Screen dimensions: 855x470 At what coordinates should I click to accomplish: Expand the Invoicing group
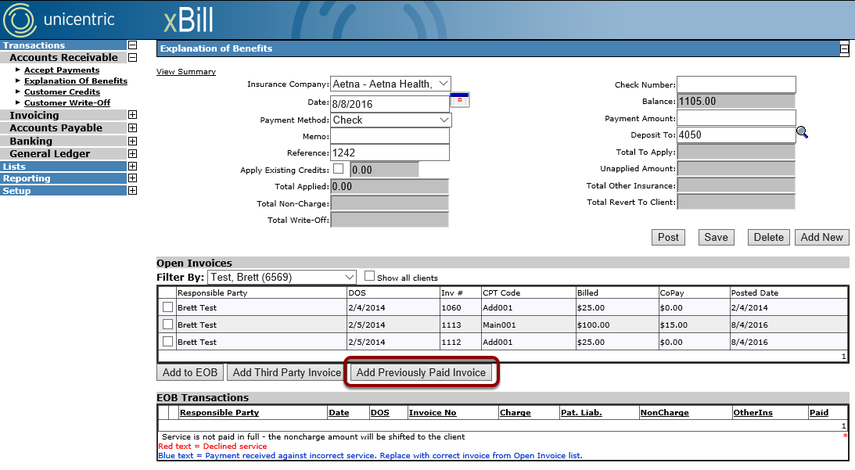[132, 115]
